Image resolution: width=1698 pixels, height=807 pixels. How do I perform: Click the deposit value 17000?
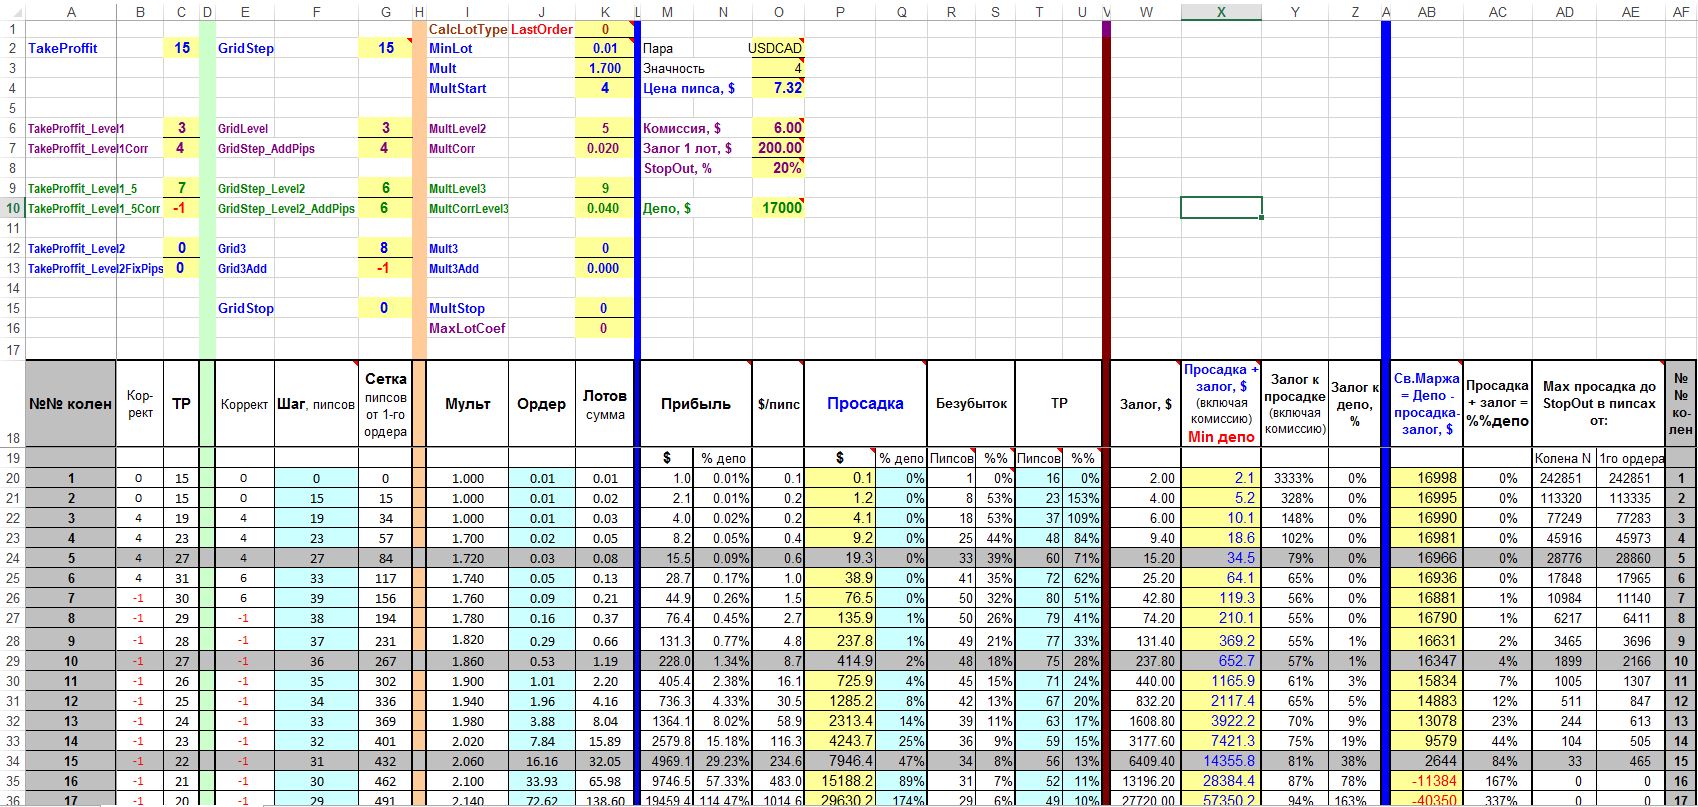click(x=777, y=208)
